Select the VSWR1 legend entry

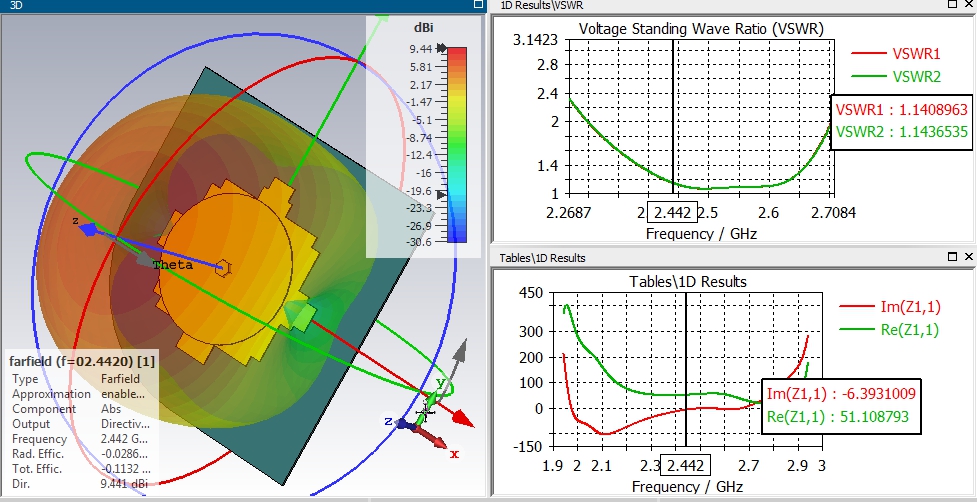tap(897, 54)
